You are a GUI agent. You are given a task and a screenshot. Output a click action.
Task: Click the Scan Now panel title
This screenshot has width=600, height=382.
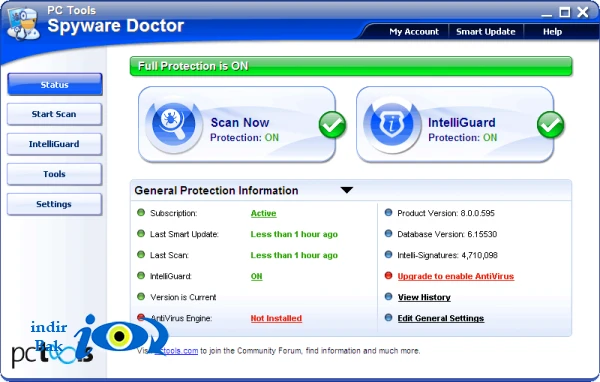point(240,122)
